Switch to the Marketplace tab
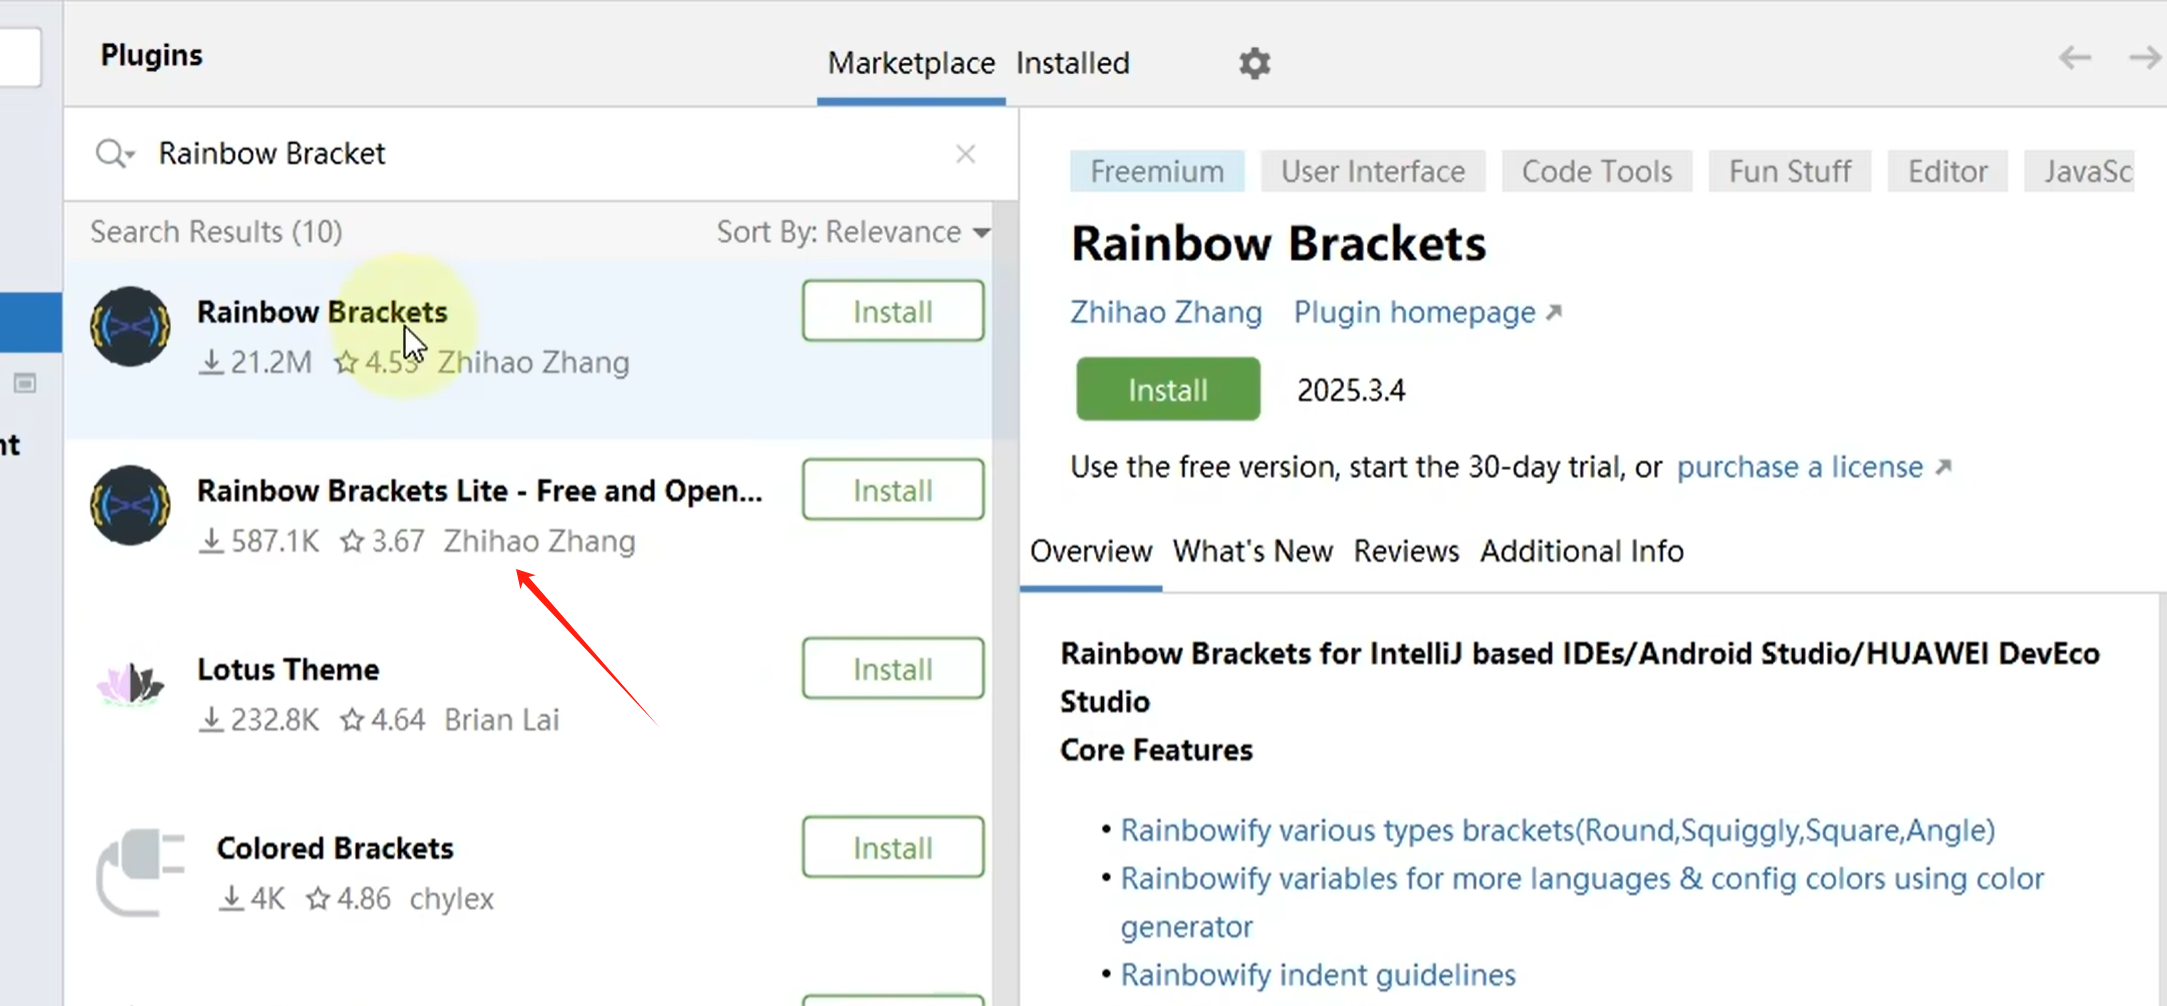 coord(911,63)
